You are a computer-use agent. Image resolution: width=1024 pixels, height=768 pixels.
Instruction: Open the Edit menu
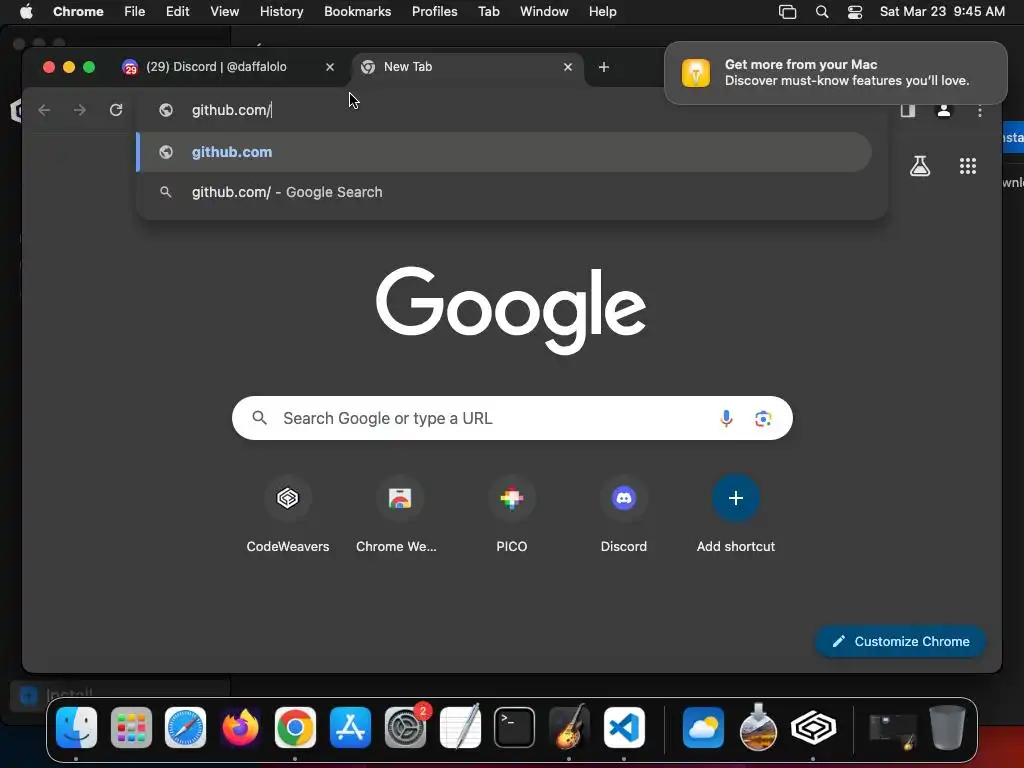[177, 12]
